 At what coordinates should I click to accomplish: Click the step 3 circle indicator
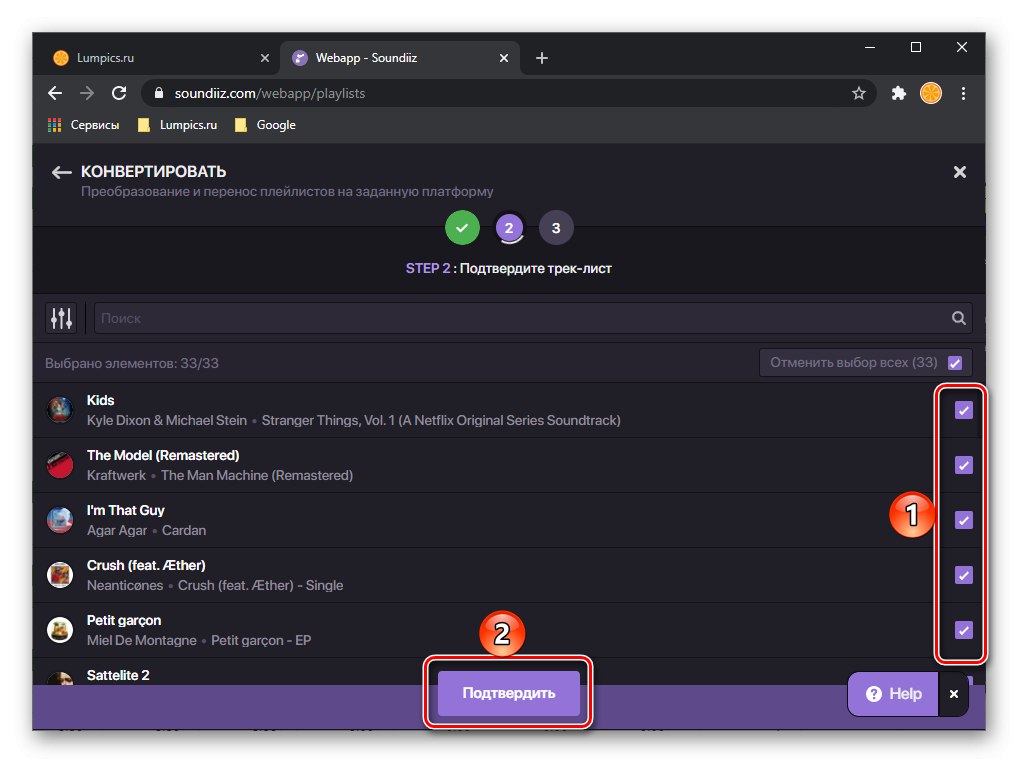pos(556,228)
